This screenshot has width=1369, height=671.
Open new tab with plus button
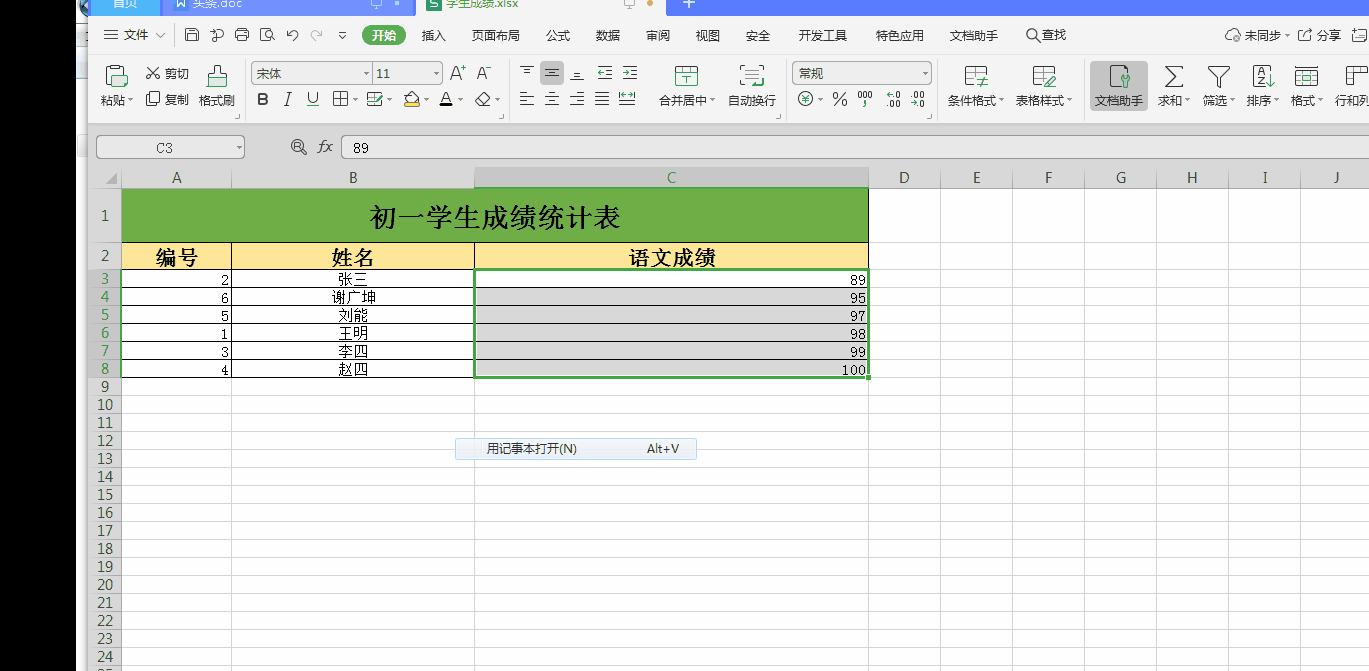coord(688,4)
